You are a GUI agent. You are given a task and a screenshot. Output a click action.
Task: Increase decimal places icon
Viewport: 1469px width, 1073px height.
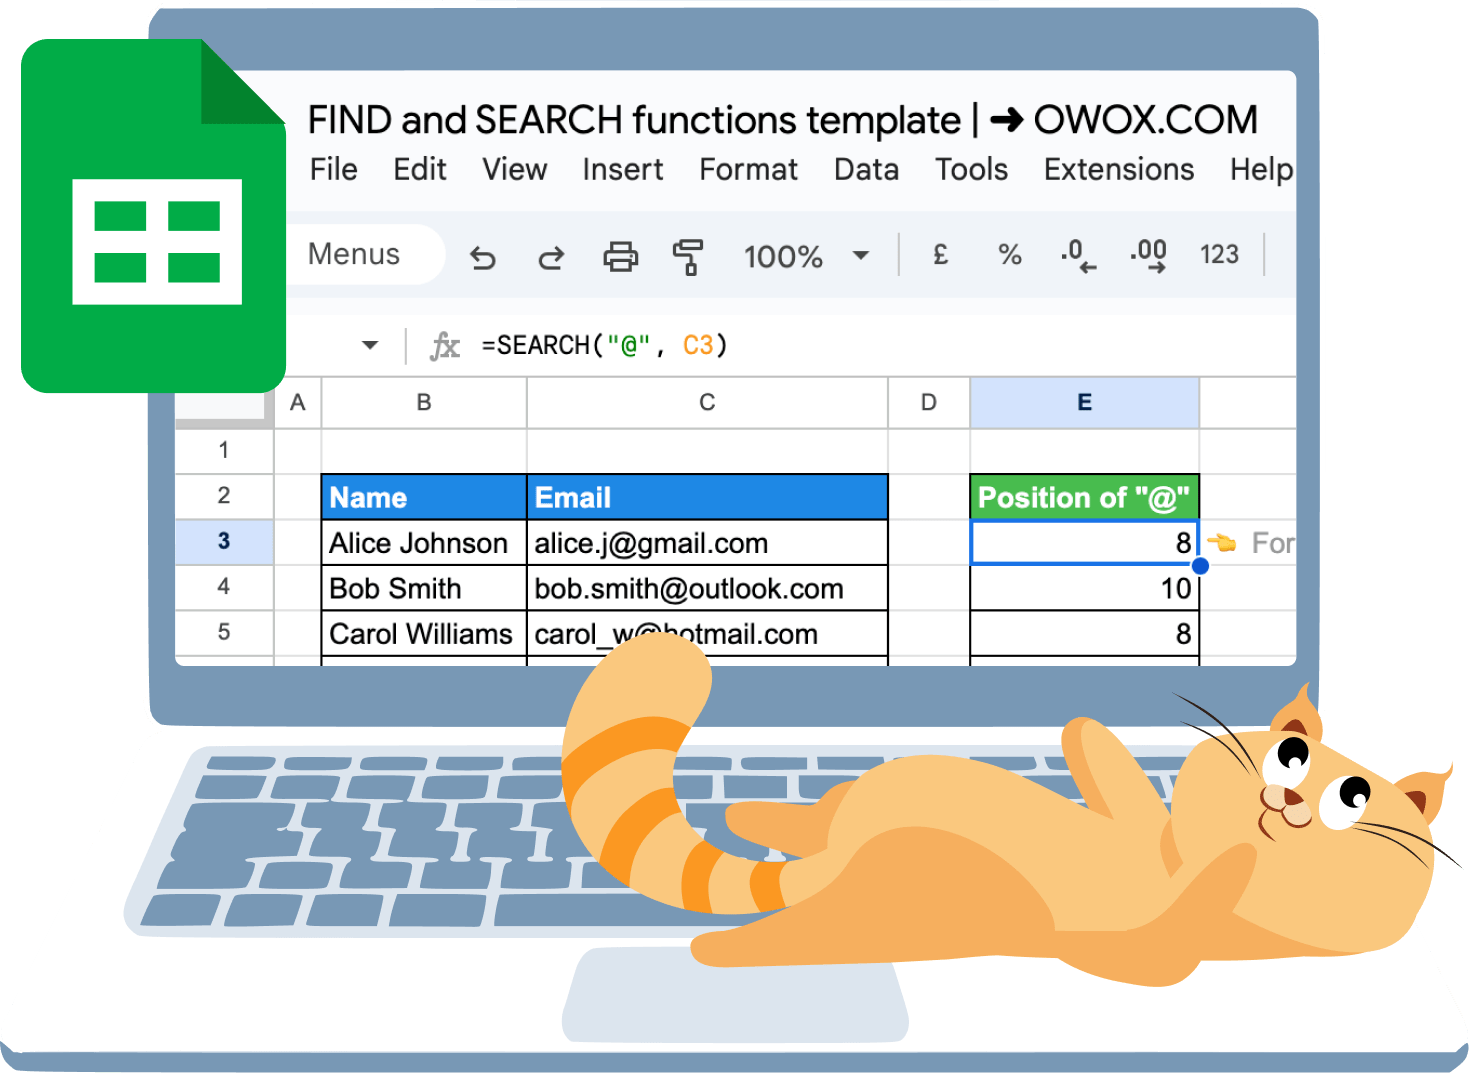(1149, 255)
